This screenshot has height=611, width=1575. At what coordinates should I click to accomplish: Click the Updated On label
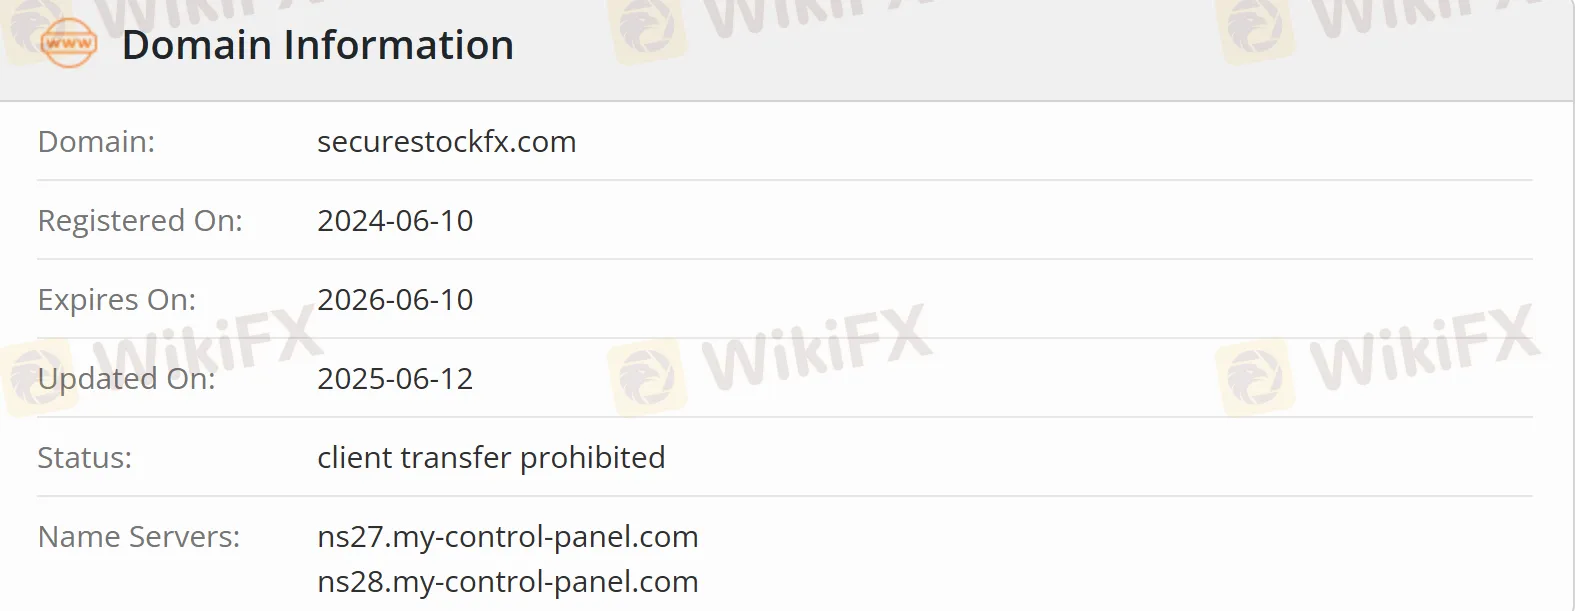[126, 379]
